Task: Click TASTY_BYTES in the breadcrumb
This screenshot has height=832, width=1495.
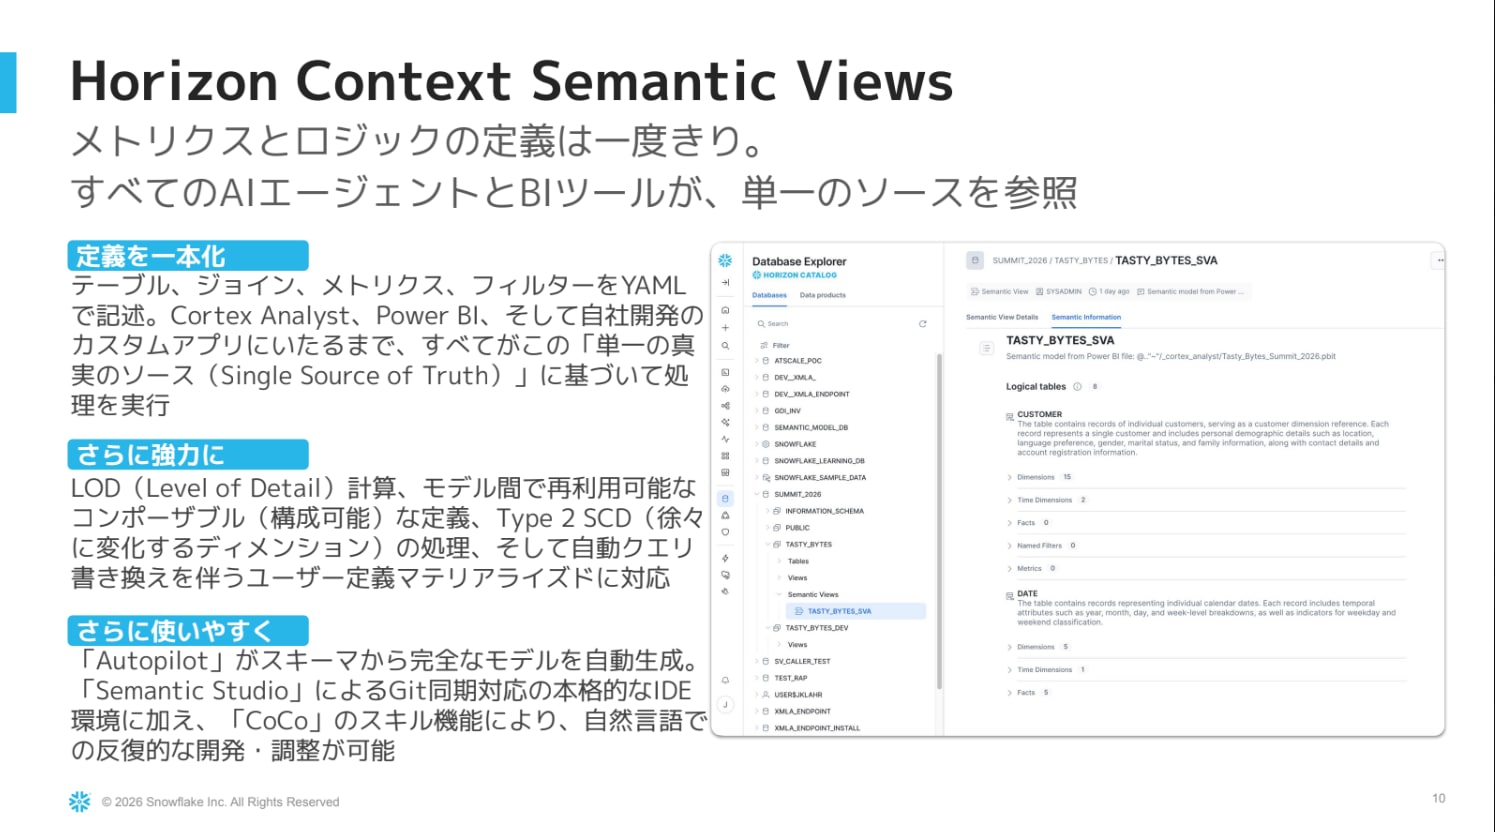Action: 1081,260
